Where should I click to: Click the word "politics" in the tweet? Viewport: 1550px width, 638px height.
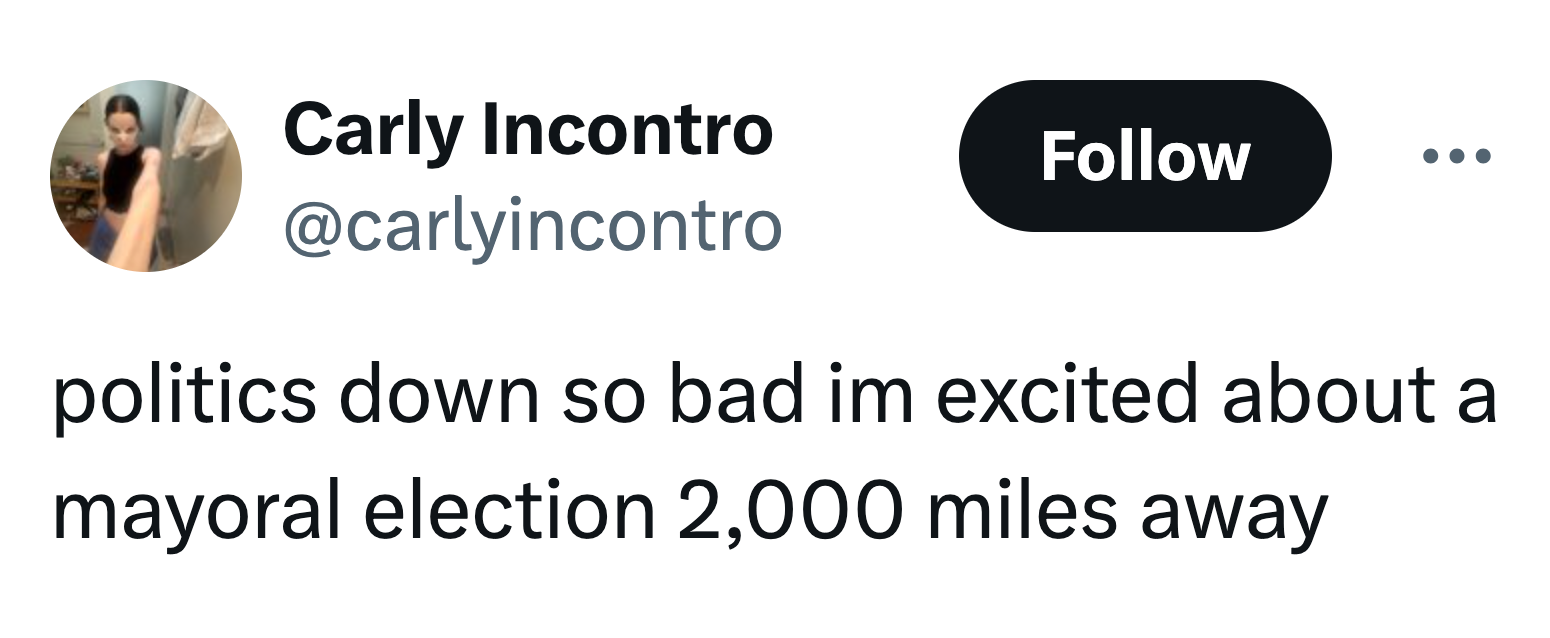185,397
